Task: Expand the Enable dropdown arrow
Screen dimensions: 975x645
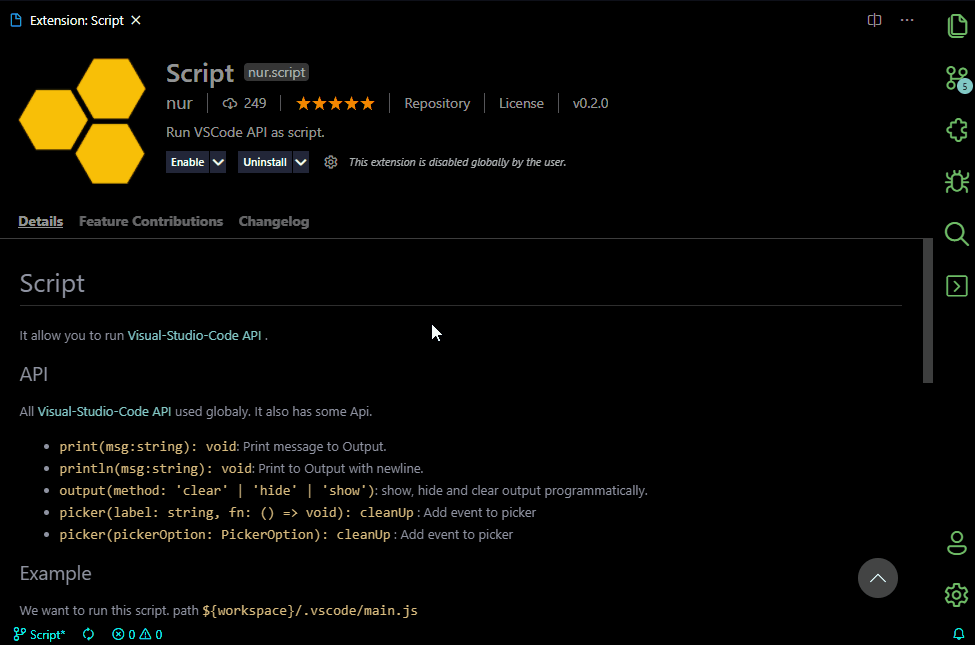Action: (218, 162)
